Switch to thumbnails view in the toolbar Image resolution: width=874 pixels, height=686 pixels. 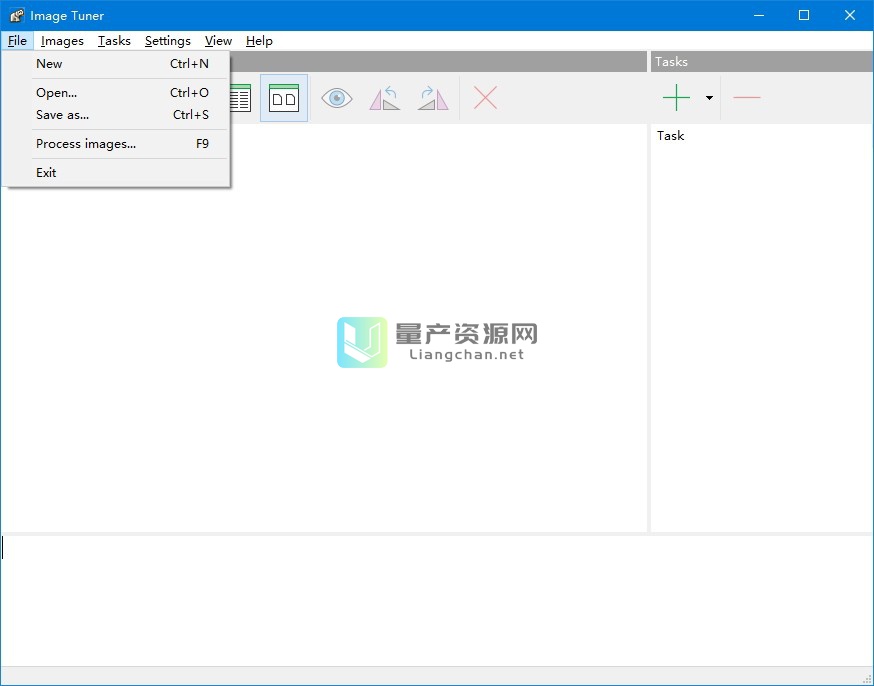284,98
